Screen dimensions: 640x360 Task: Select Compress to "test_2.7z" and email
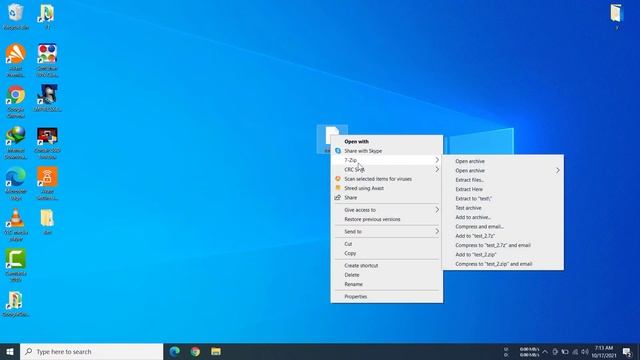[x=503, y=245]
